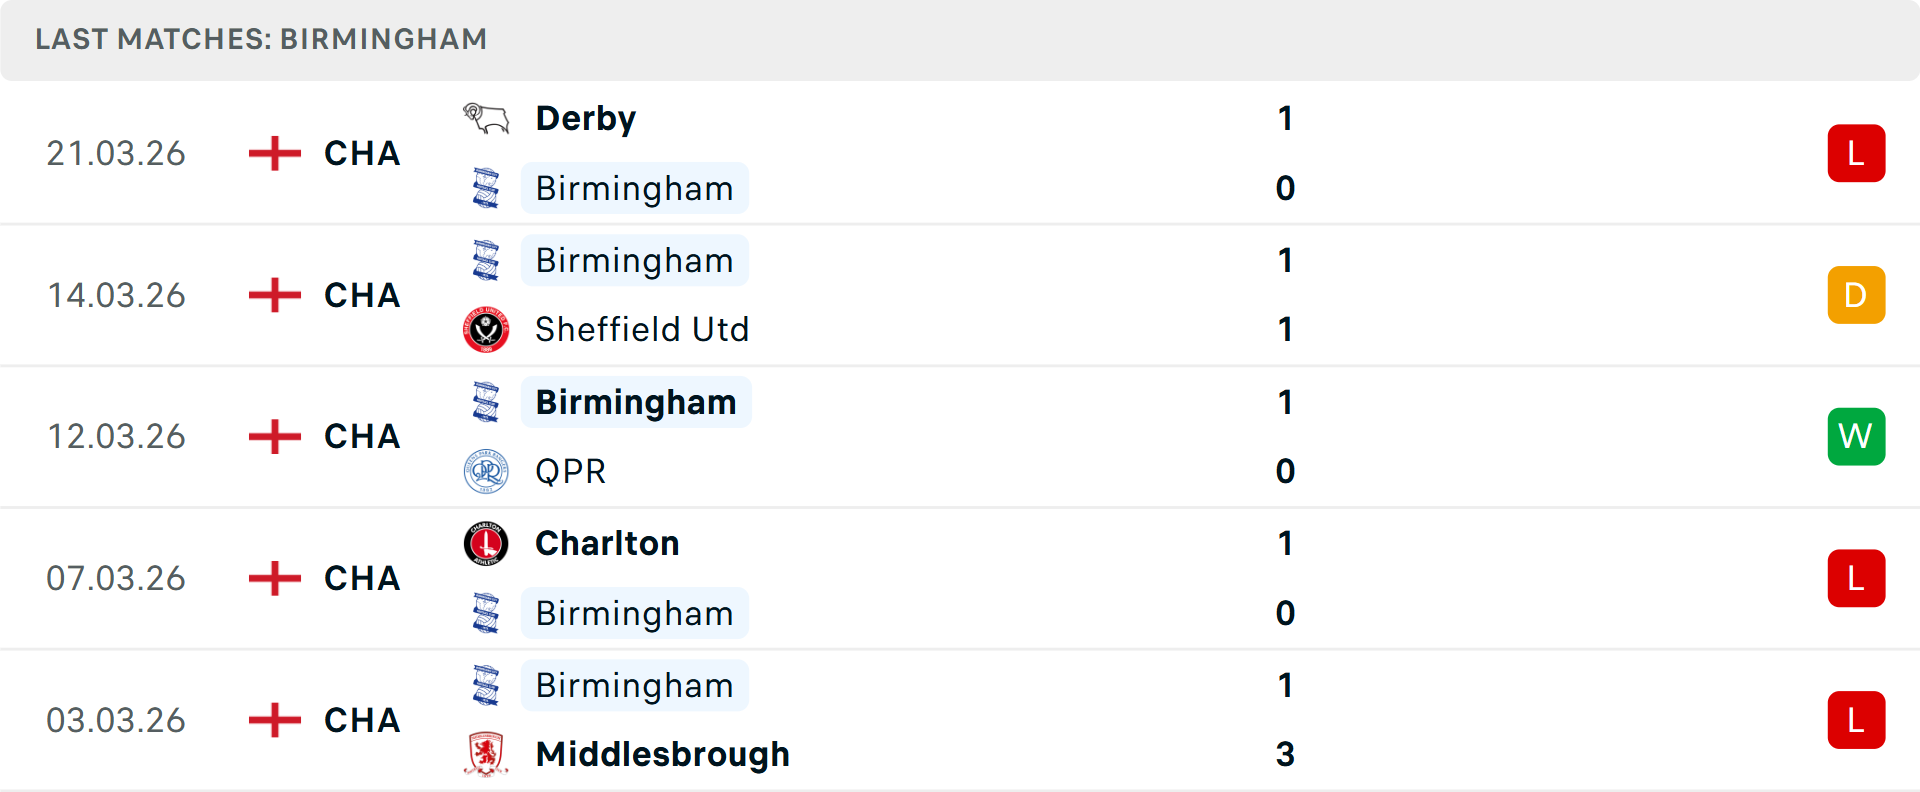Click the green W badge for the QPR win
The width and height of the screenshot is (1920, 792).
coord(1856,436)
